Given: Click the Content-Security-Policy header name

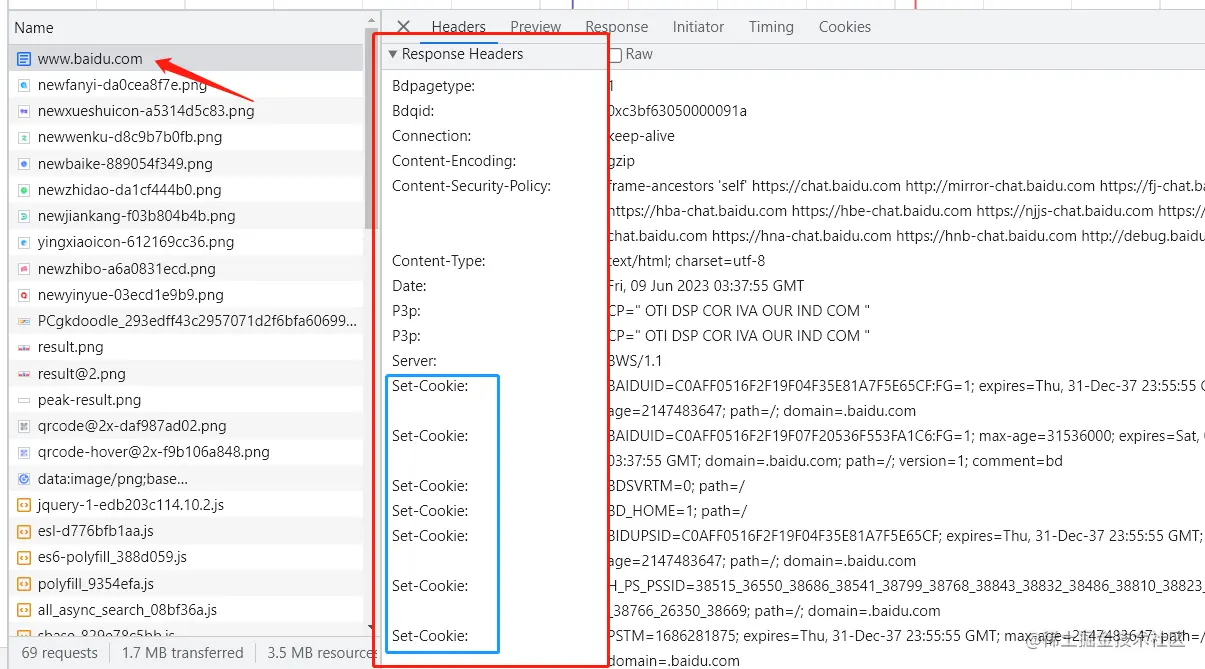Looking at the screenshot, I should click(472, 186).
